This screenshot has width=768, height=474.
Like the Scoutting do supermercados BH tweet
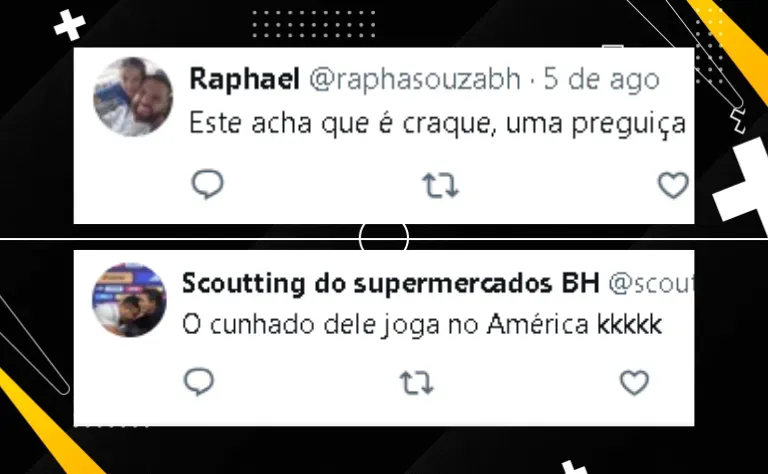(x=634, y=382)
